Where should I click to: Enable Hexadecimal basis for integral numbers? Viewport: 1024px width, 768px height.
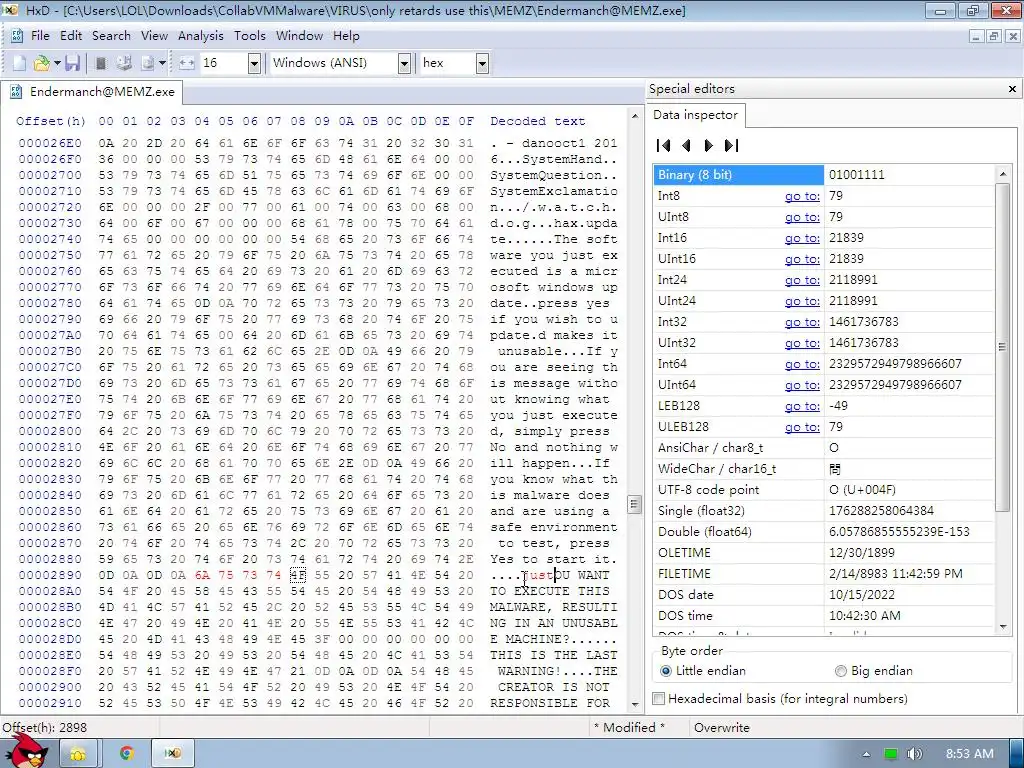(780, 699)
